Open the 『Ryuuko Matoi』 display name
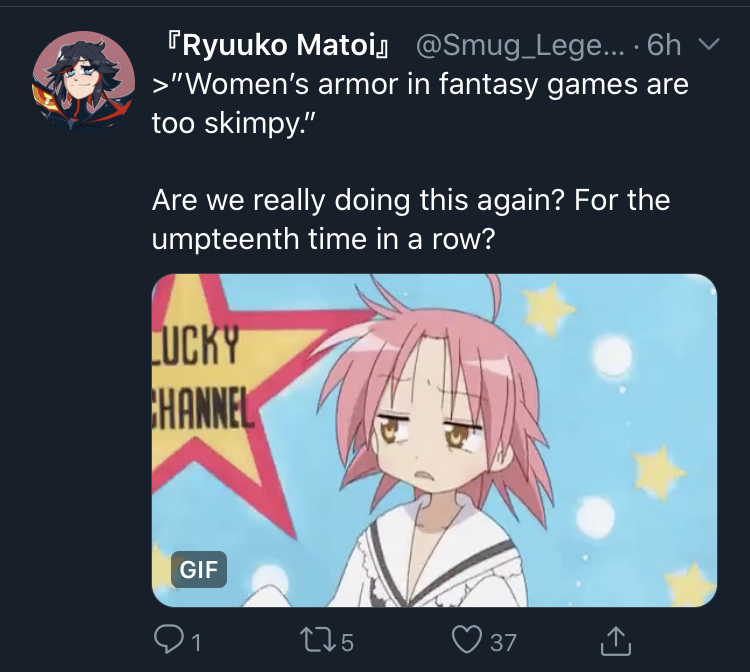 coord(277,45)
